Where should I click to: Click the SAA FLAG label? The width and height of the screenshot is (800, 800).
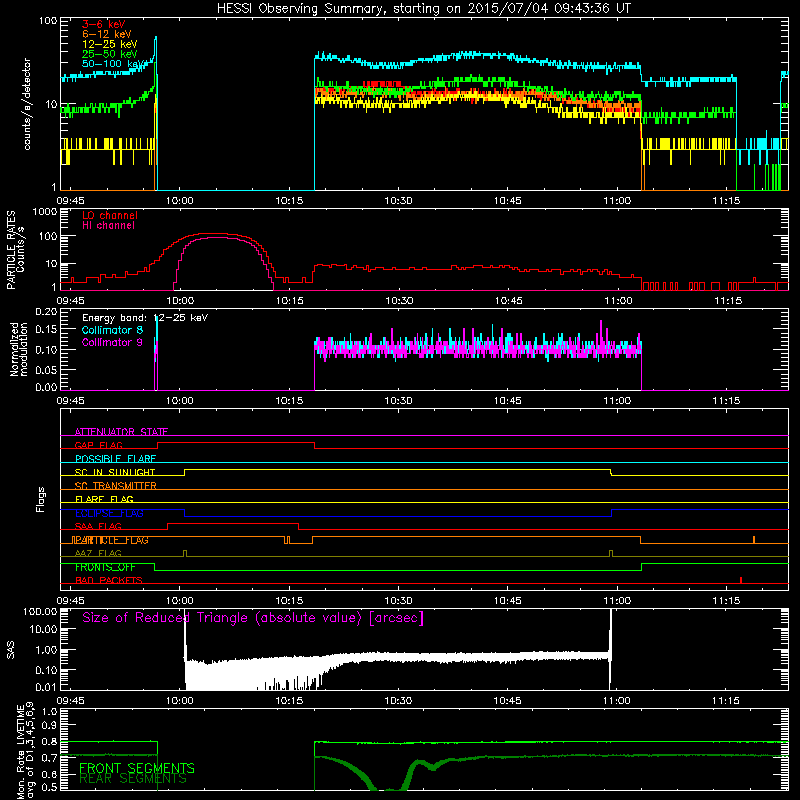[x=98, y=526]
